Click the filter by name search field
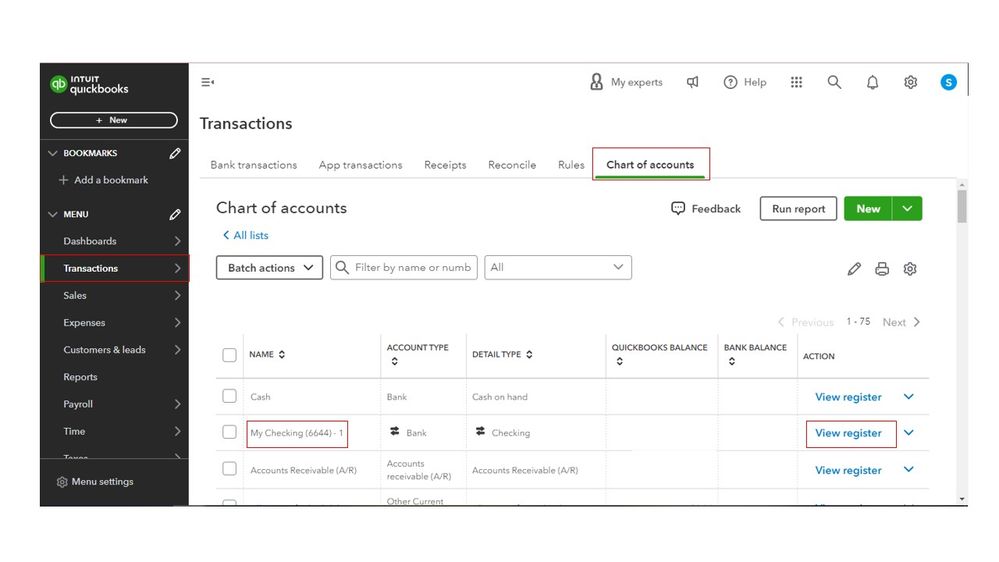 coord(412,267)
